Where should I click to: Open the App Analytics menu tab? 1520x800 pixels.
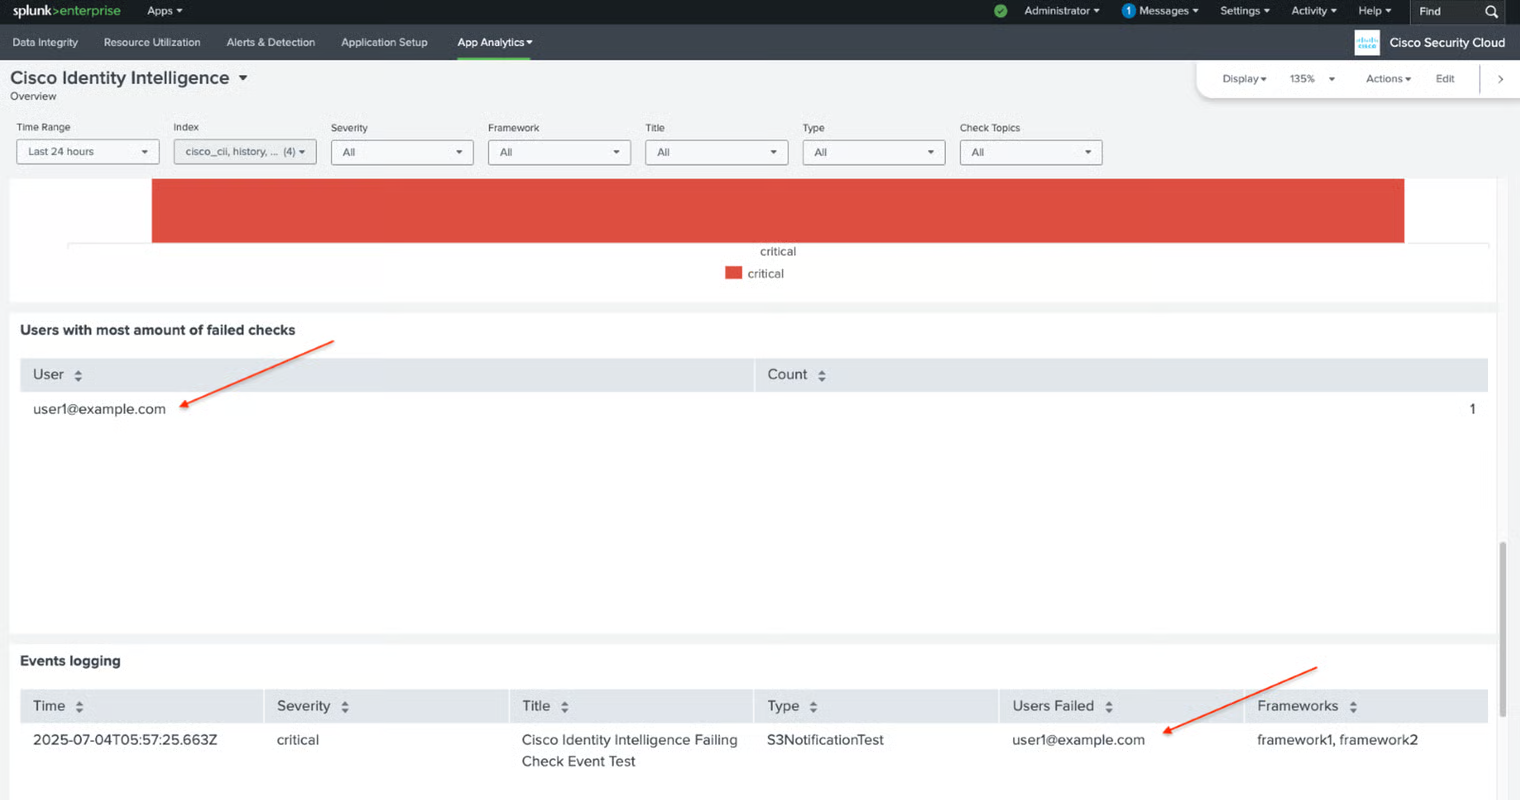coord(494,42)
